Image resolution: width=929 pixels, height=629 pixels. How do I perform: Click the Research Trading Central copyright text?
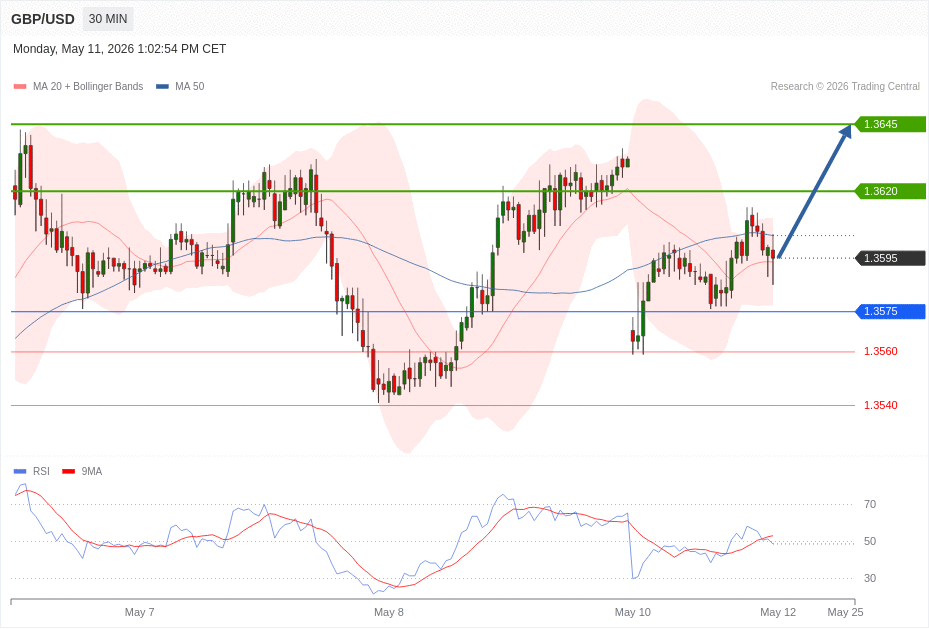coord(845,86)
